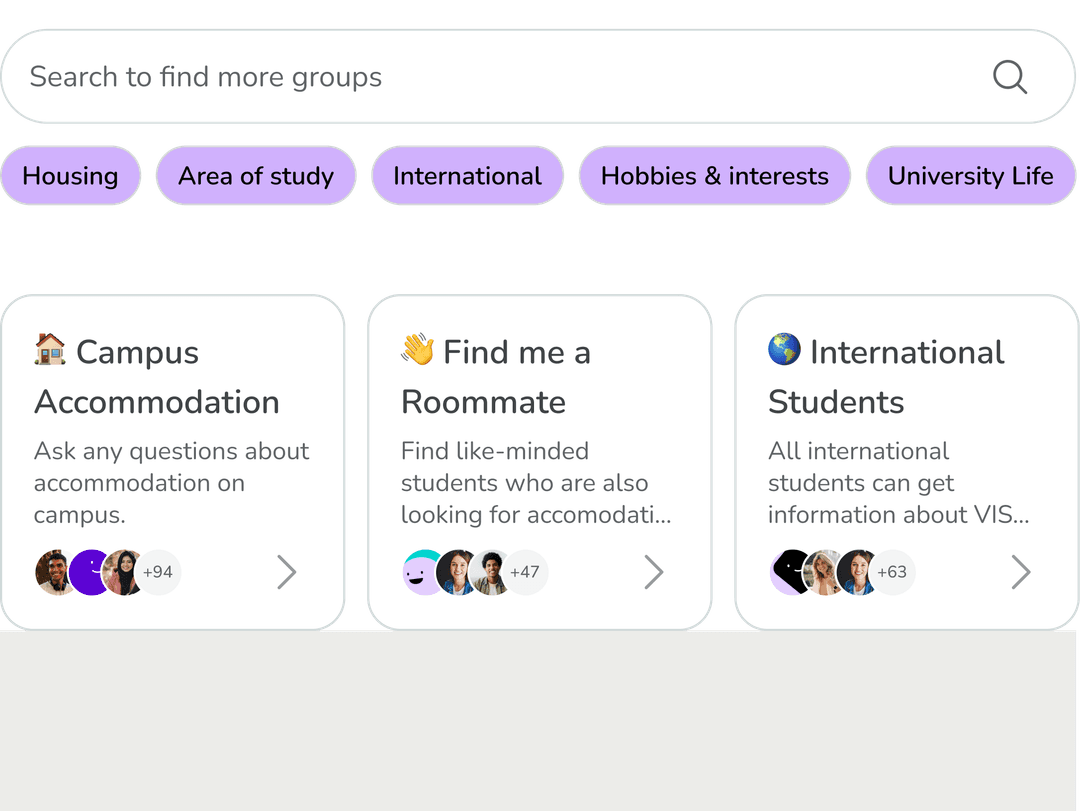Click the search magnifying glass icon
Screen dimensions: 1080x811
click(1010, 76)
